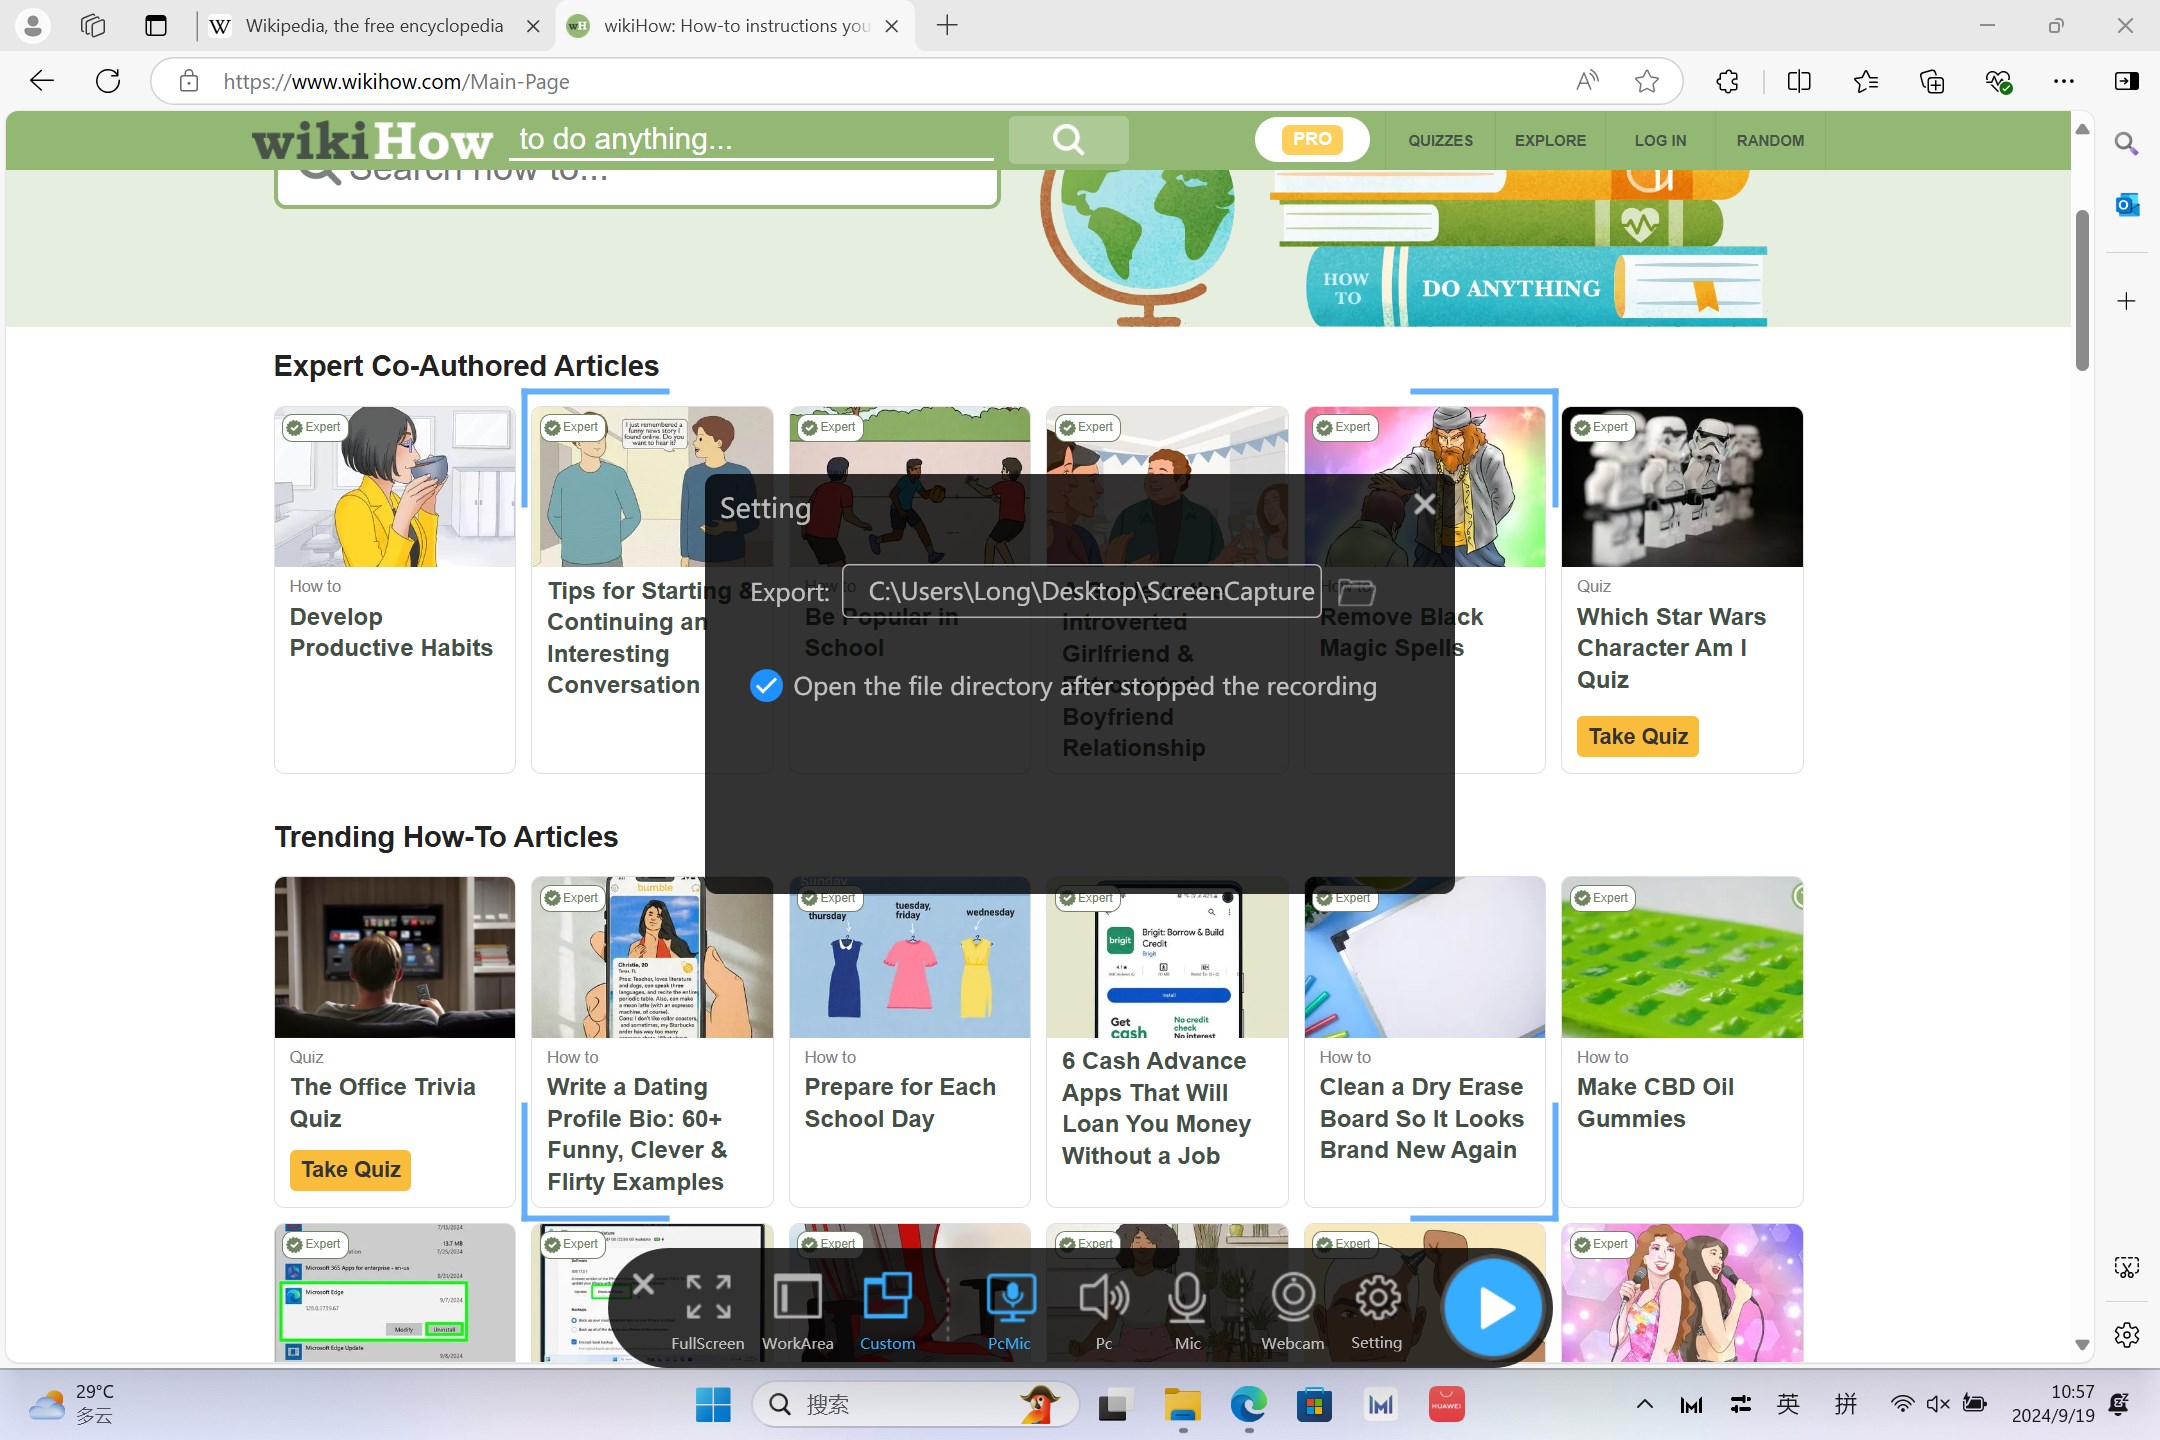Click the Export path field
Image resolution: width=2160 pixels, height=1440 pixels.
click(x=1081, y=591)
